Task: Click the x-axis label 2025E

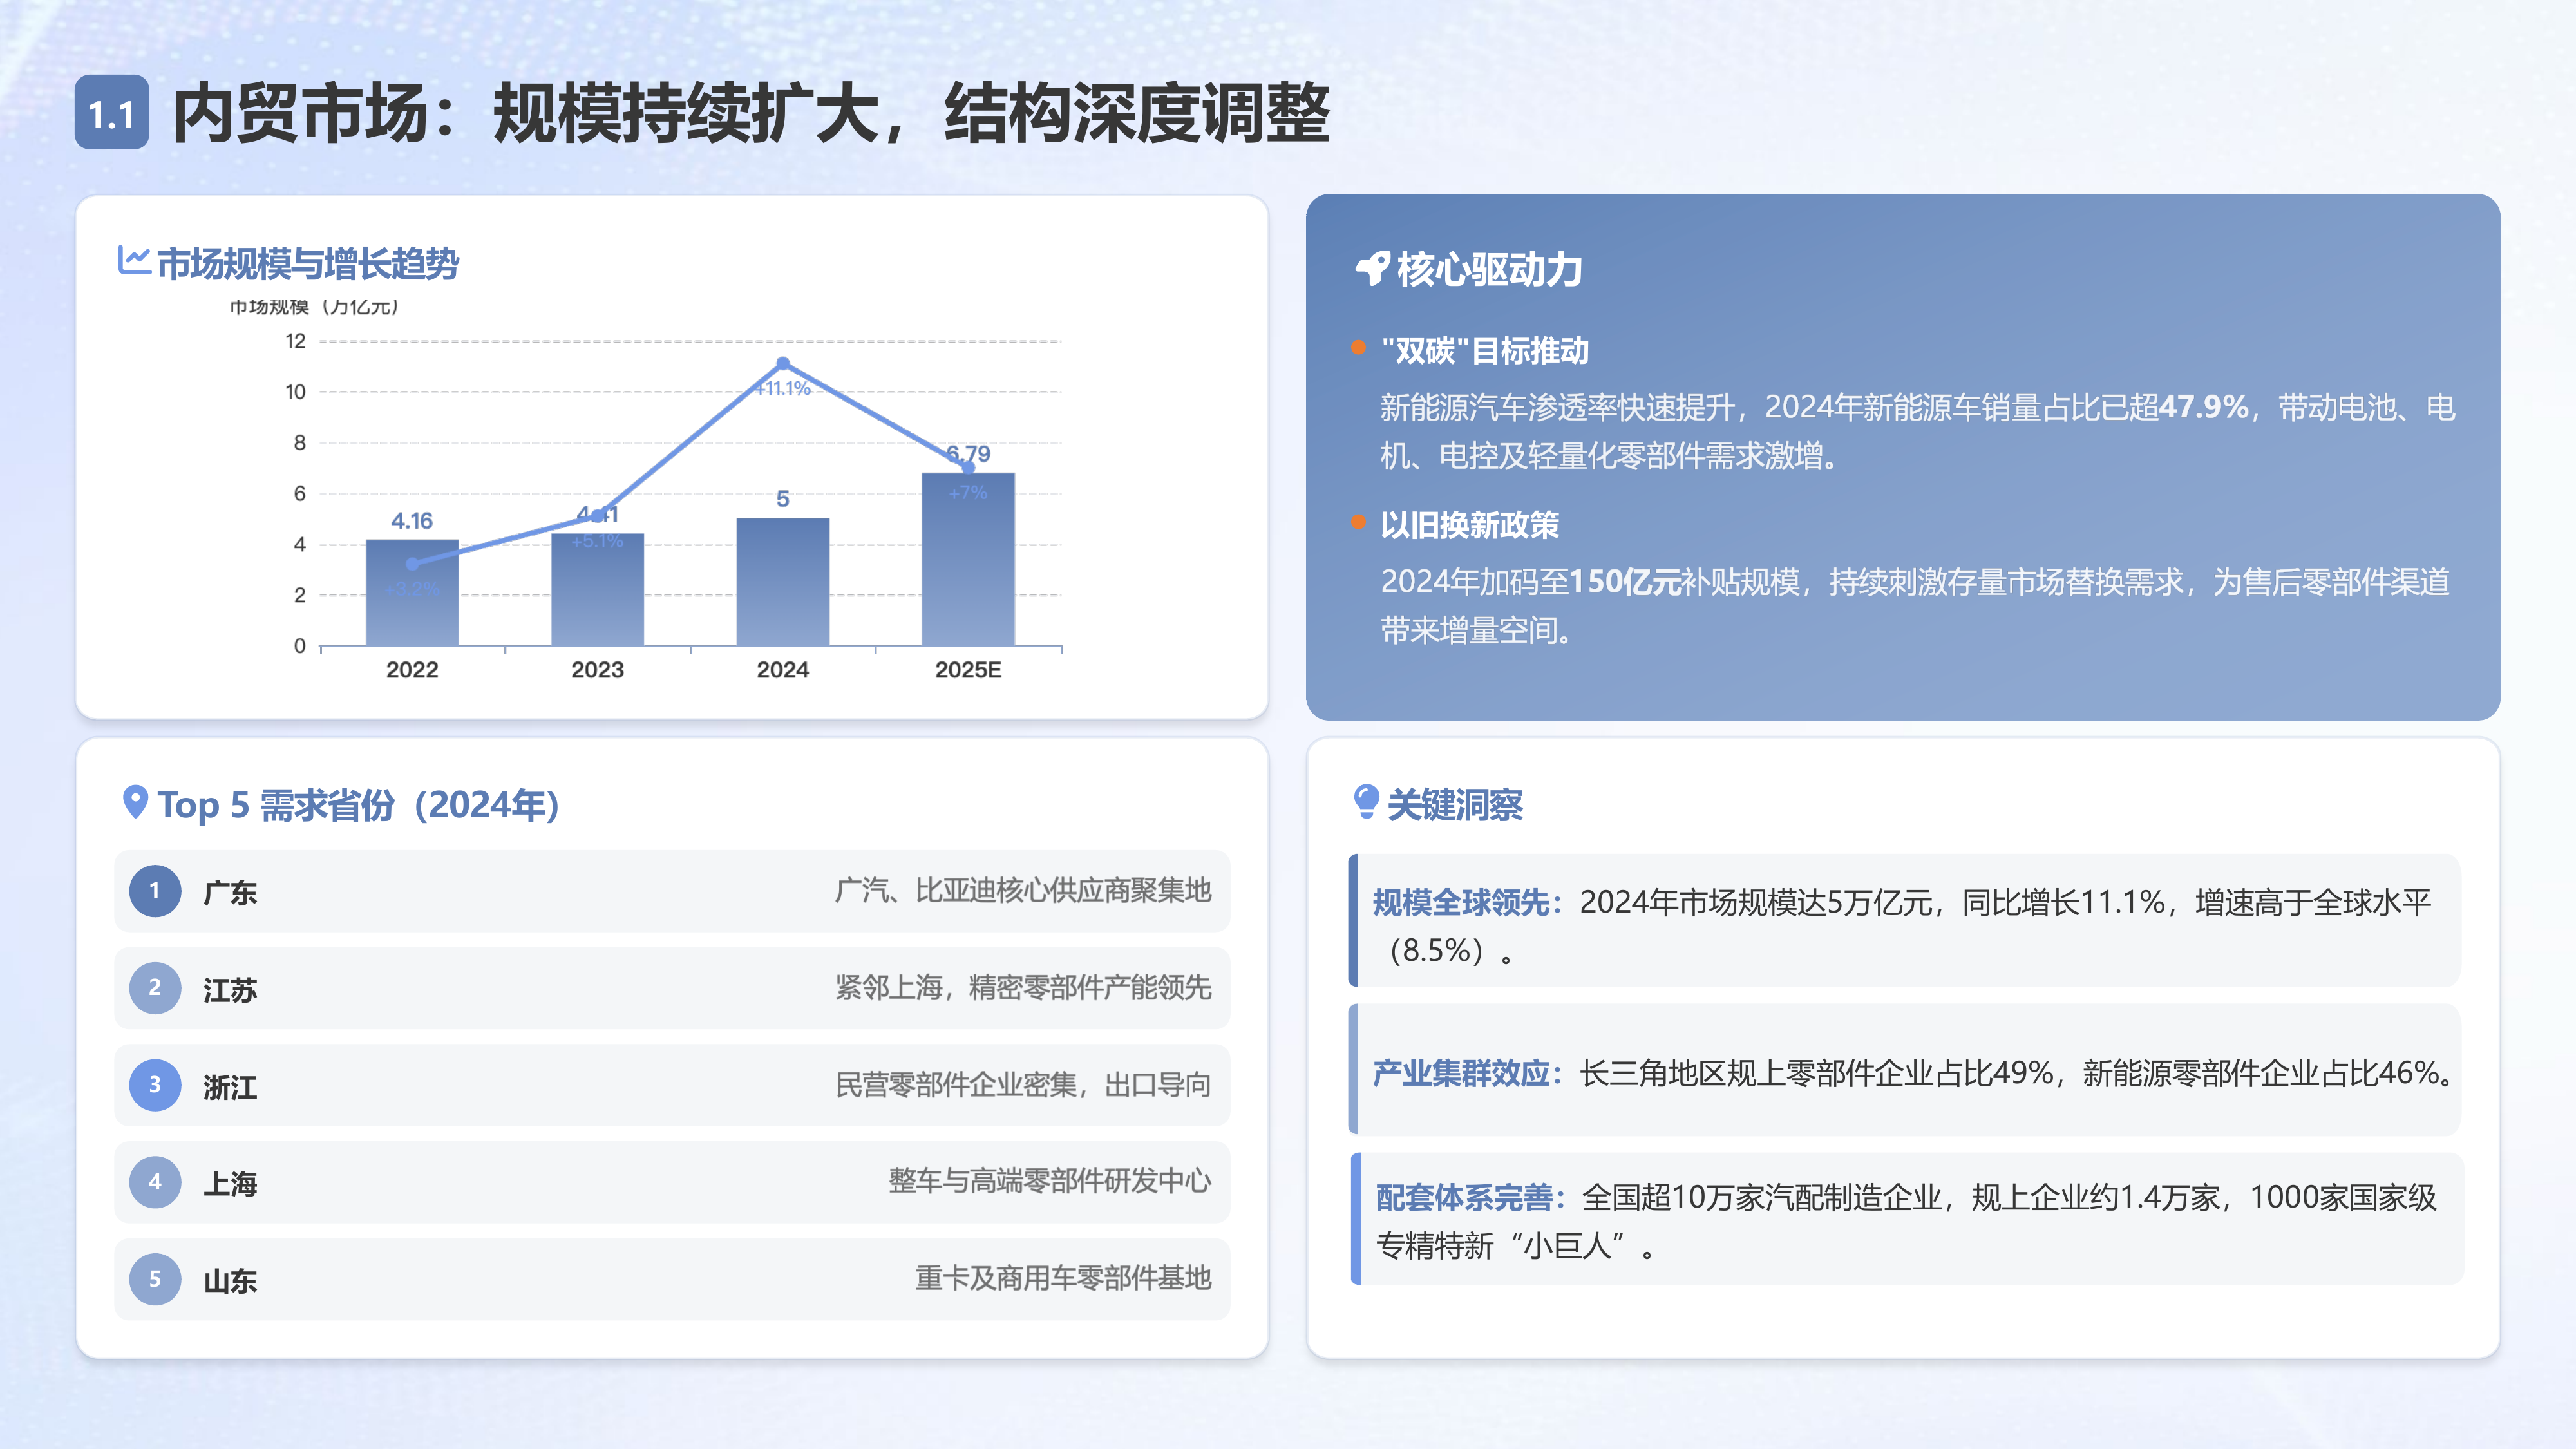Action: click(x=968, y=670)
